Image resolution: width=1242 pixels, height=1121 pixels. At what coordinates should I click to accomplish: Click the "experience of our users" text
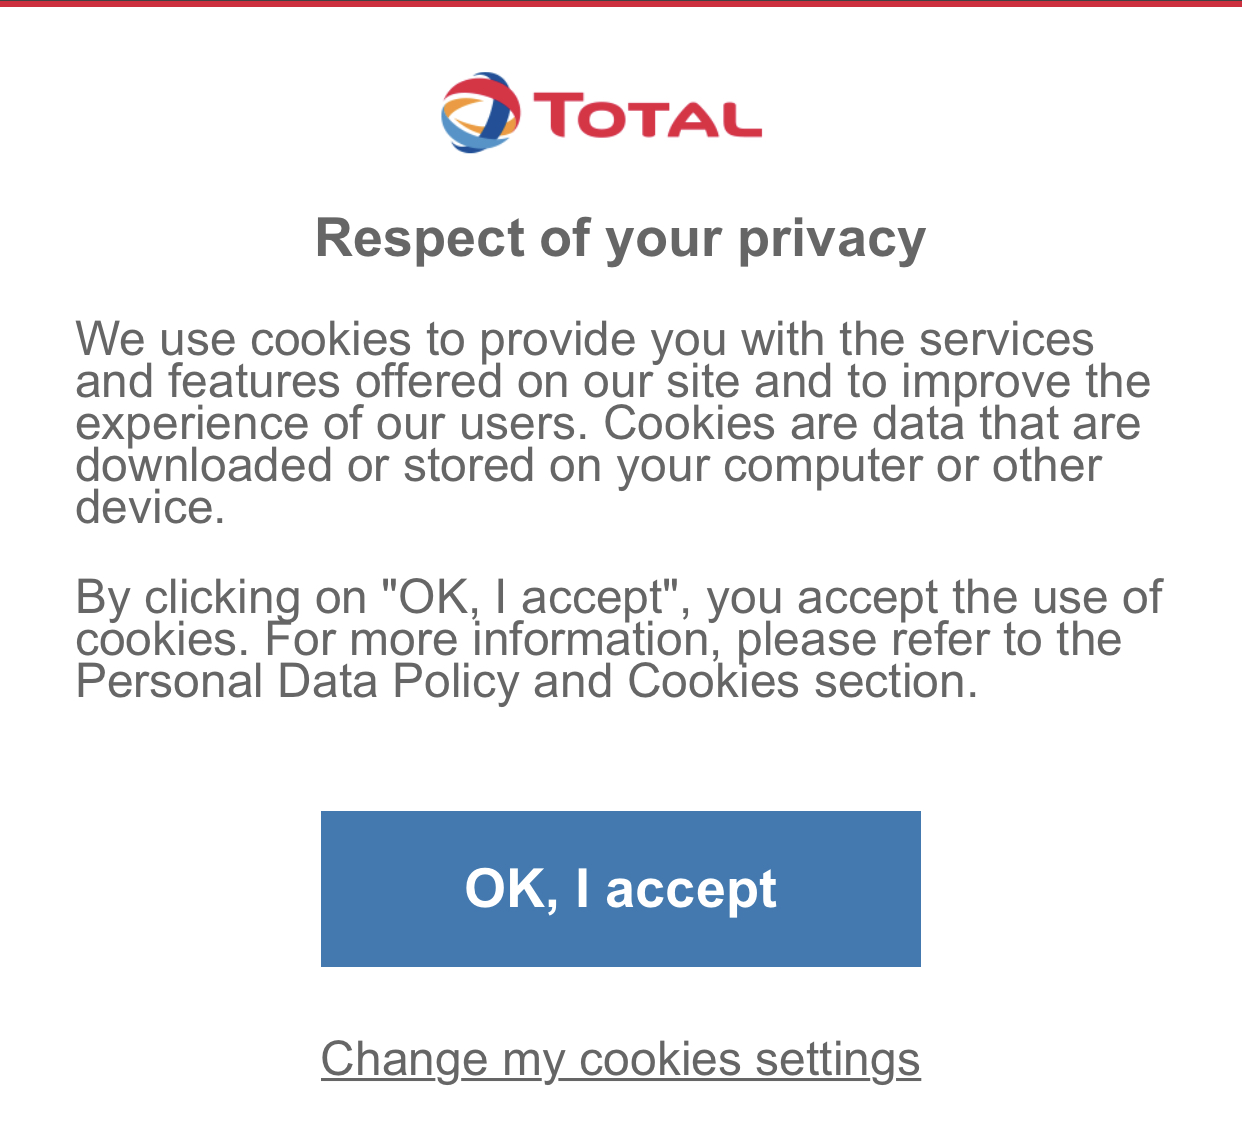pyautogui.click(x=330, y=424)
